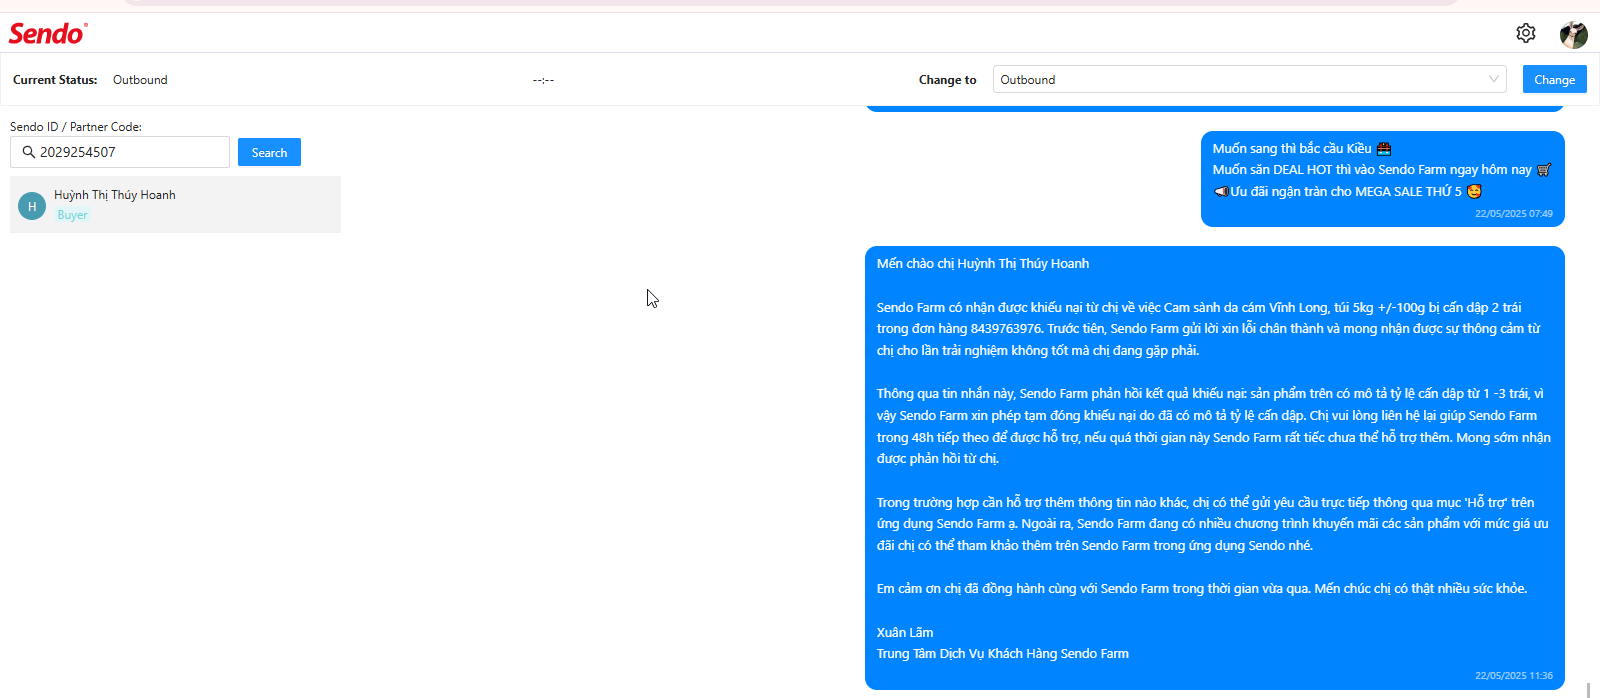Screen dimensions: 1600x698
Task: Click the Change to label
Action: coord(947,80)
